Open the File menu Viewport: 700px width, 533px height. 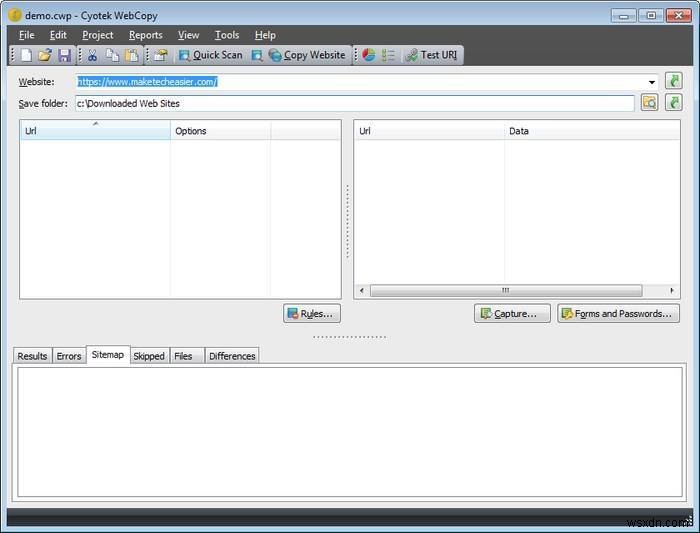26,35
